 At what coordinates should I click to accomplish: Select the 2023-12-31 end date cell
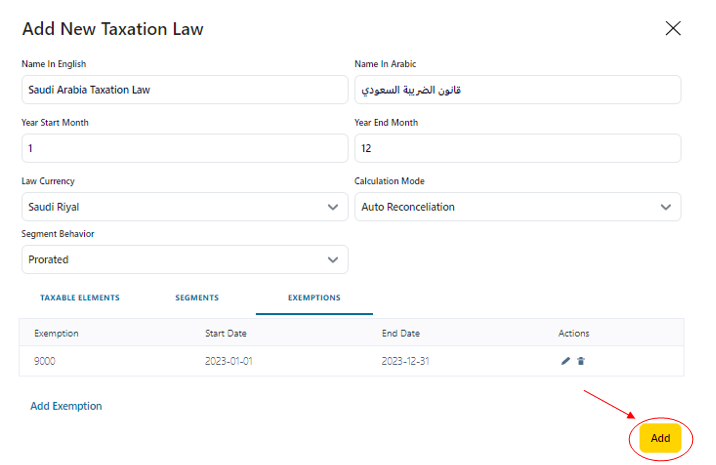click(405, 361)
